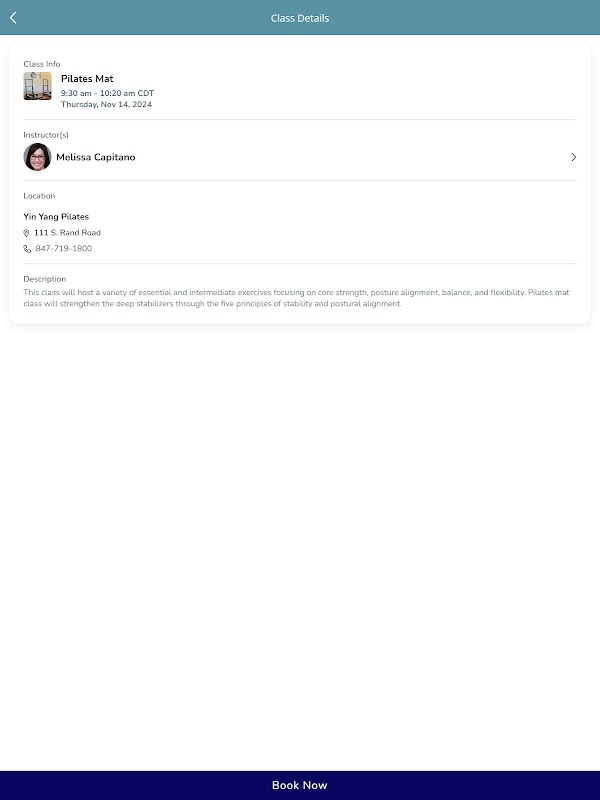This screenshot has width=600, height=800.
Task: Open Melissa Capitano's profile photo
Action: 37,157
